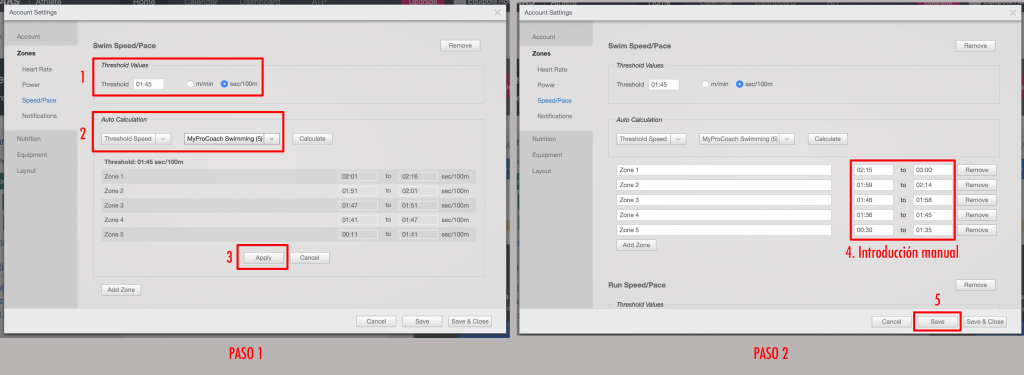Edit Zone 1 name field in PASO 2 window
The width and height of the screenshot is (1024, 375).
(x=724, y=170)
